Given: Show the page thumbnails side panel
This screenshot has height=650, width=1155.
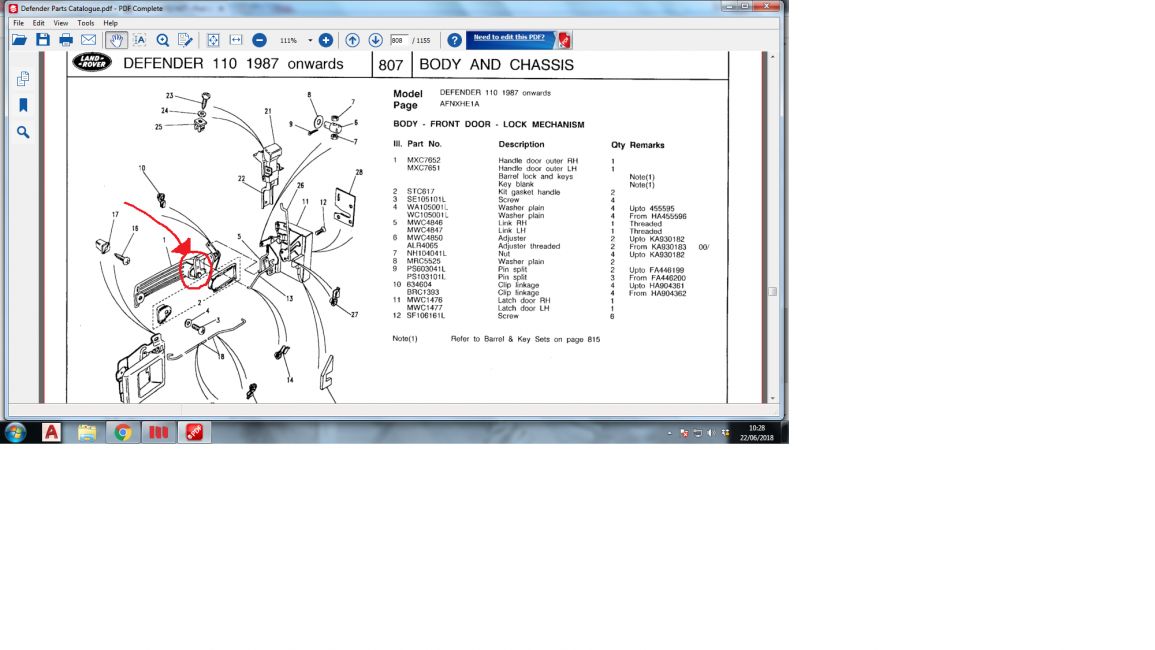Looking at the screenshot, I should pos(23,78).
